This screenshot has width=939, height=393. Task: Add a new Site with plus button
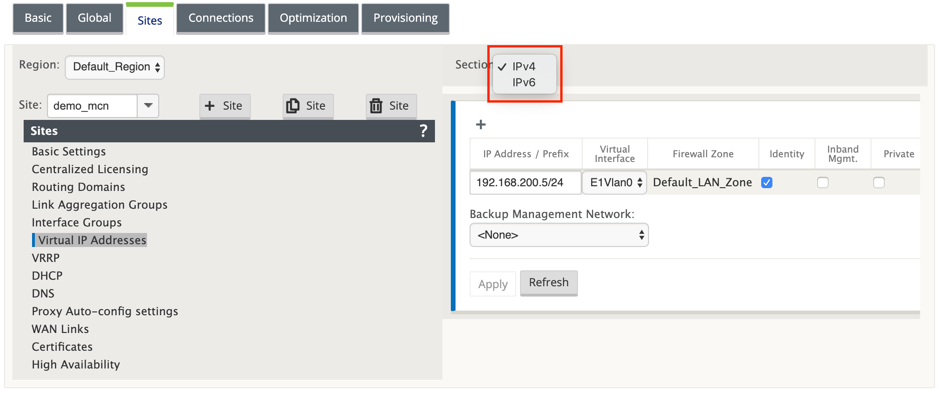point(225,106)
